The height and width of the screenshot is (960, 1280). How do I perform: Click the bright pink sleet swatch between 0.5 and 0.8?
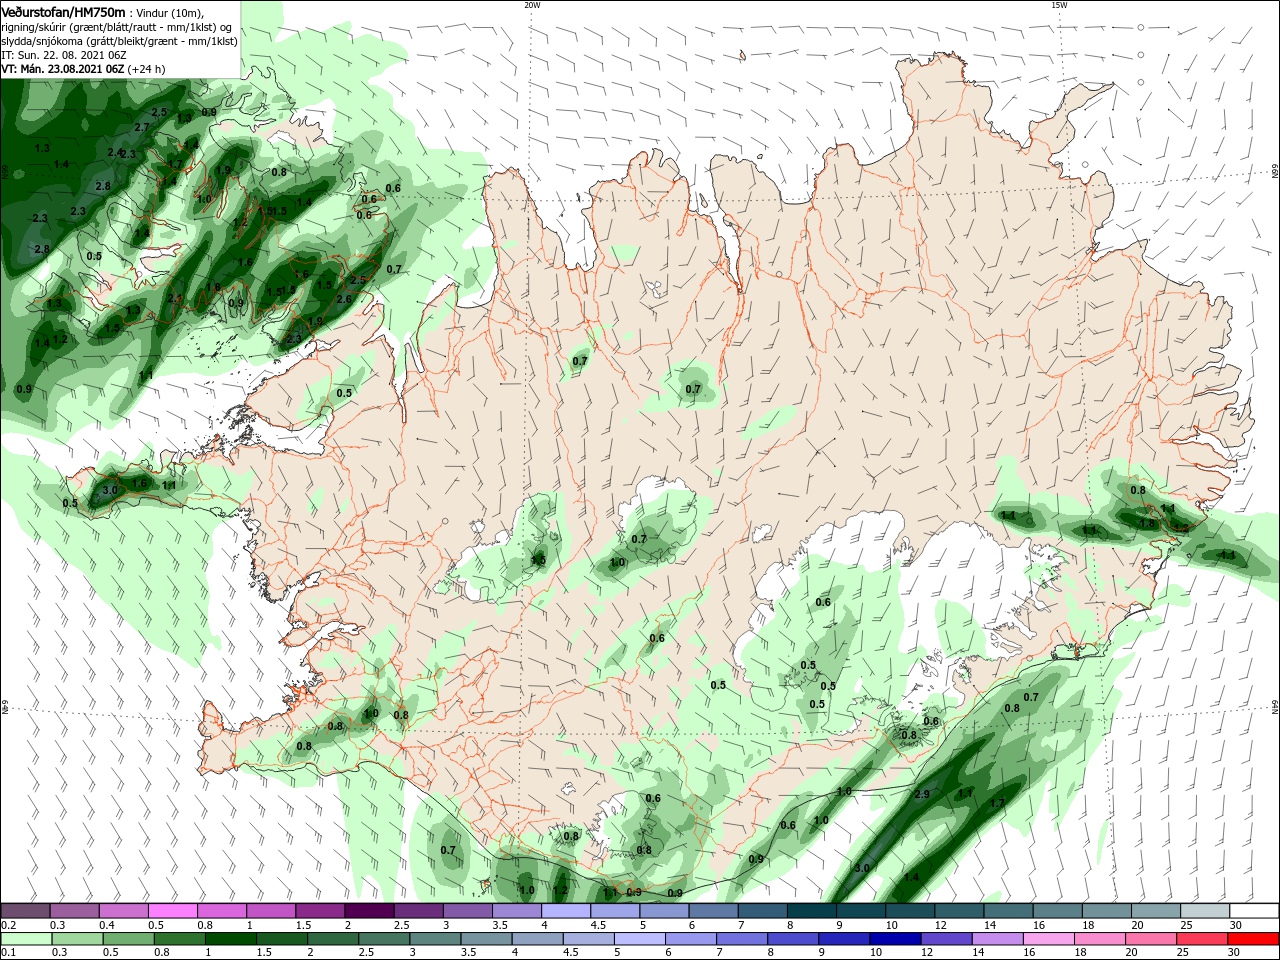pos(173,911)
